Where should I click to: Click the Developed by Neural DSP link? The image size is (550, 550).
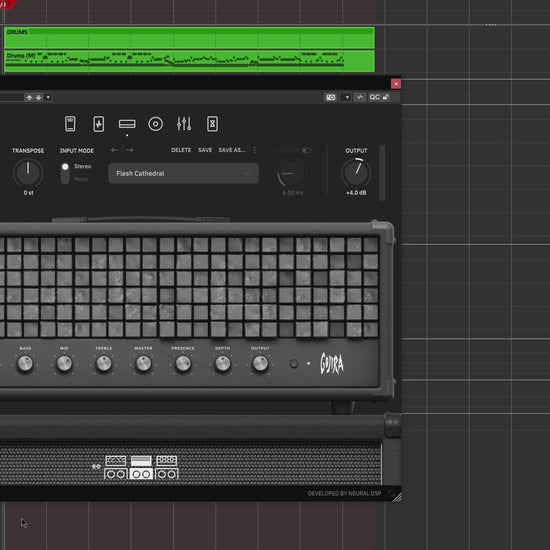[344, 494]
